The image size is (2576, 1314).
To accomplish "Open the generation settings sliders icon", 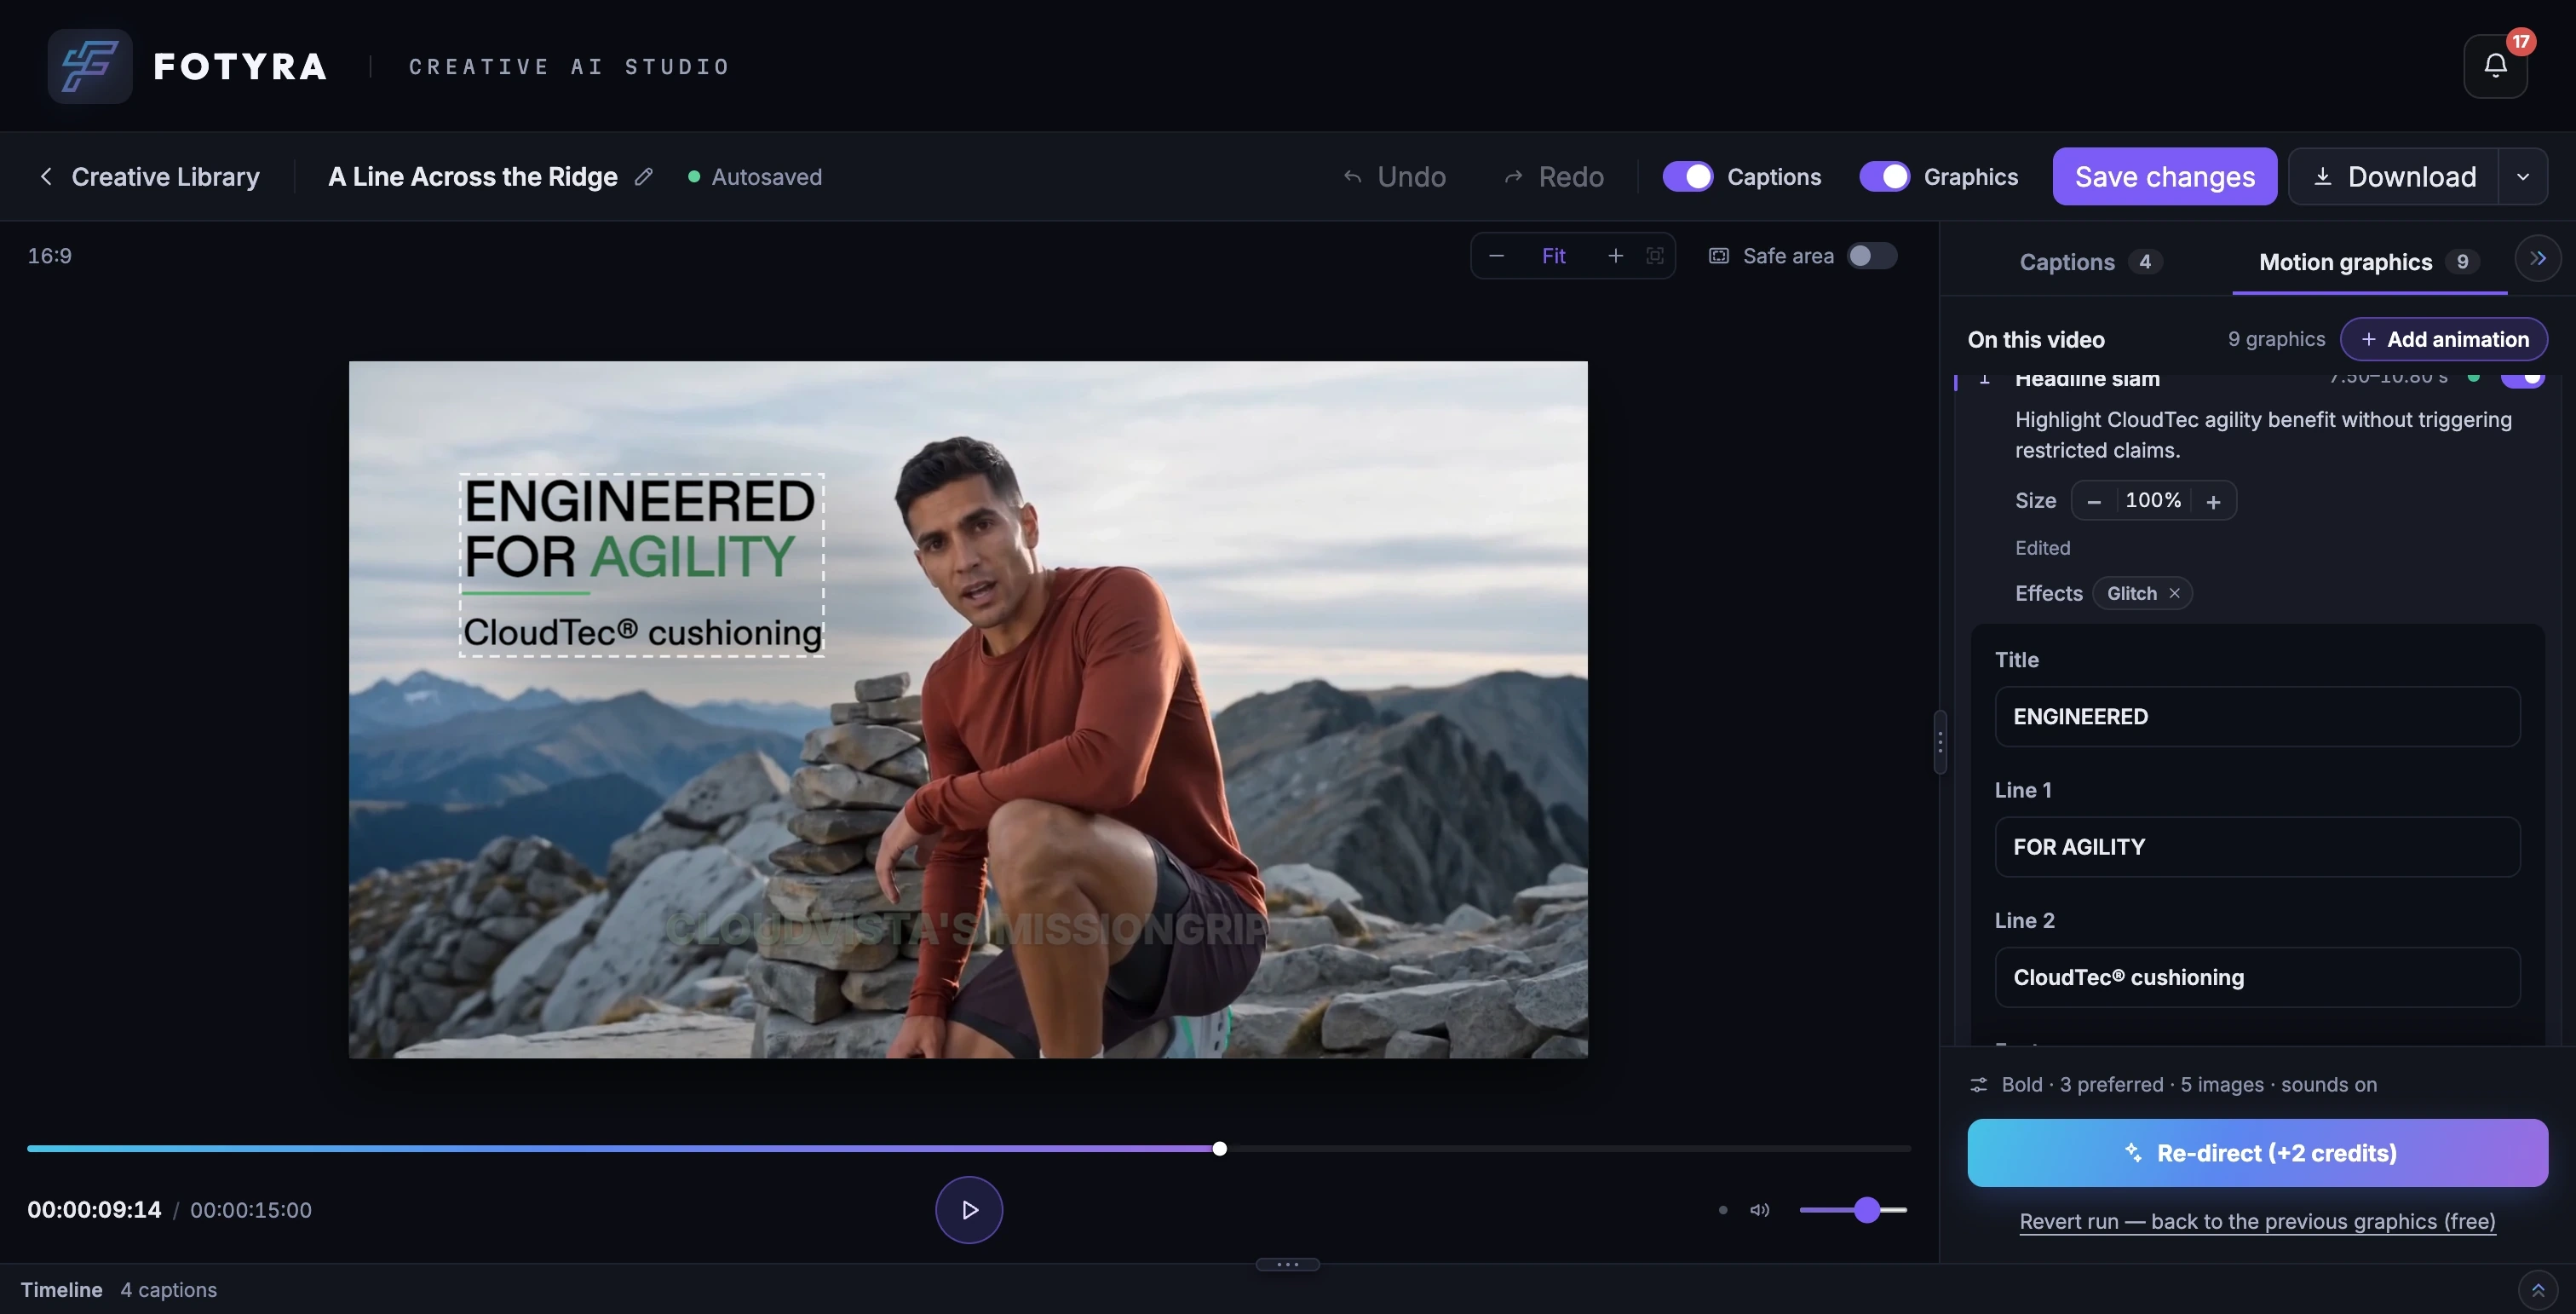I will click(1978, 1085).
